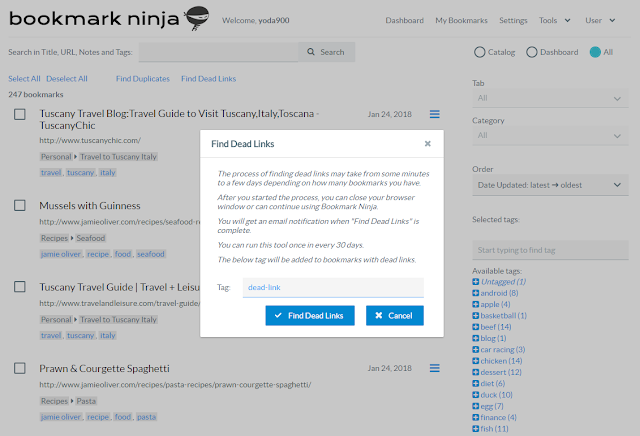Cancel the Find Dead Links dialog
This screenshot has height=436, width=640.
click(x=395, y=316)
